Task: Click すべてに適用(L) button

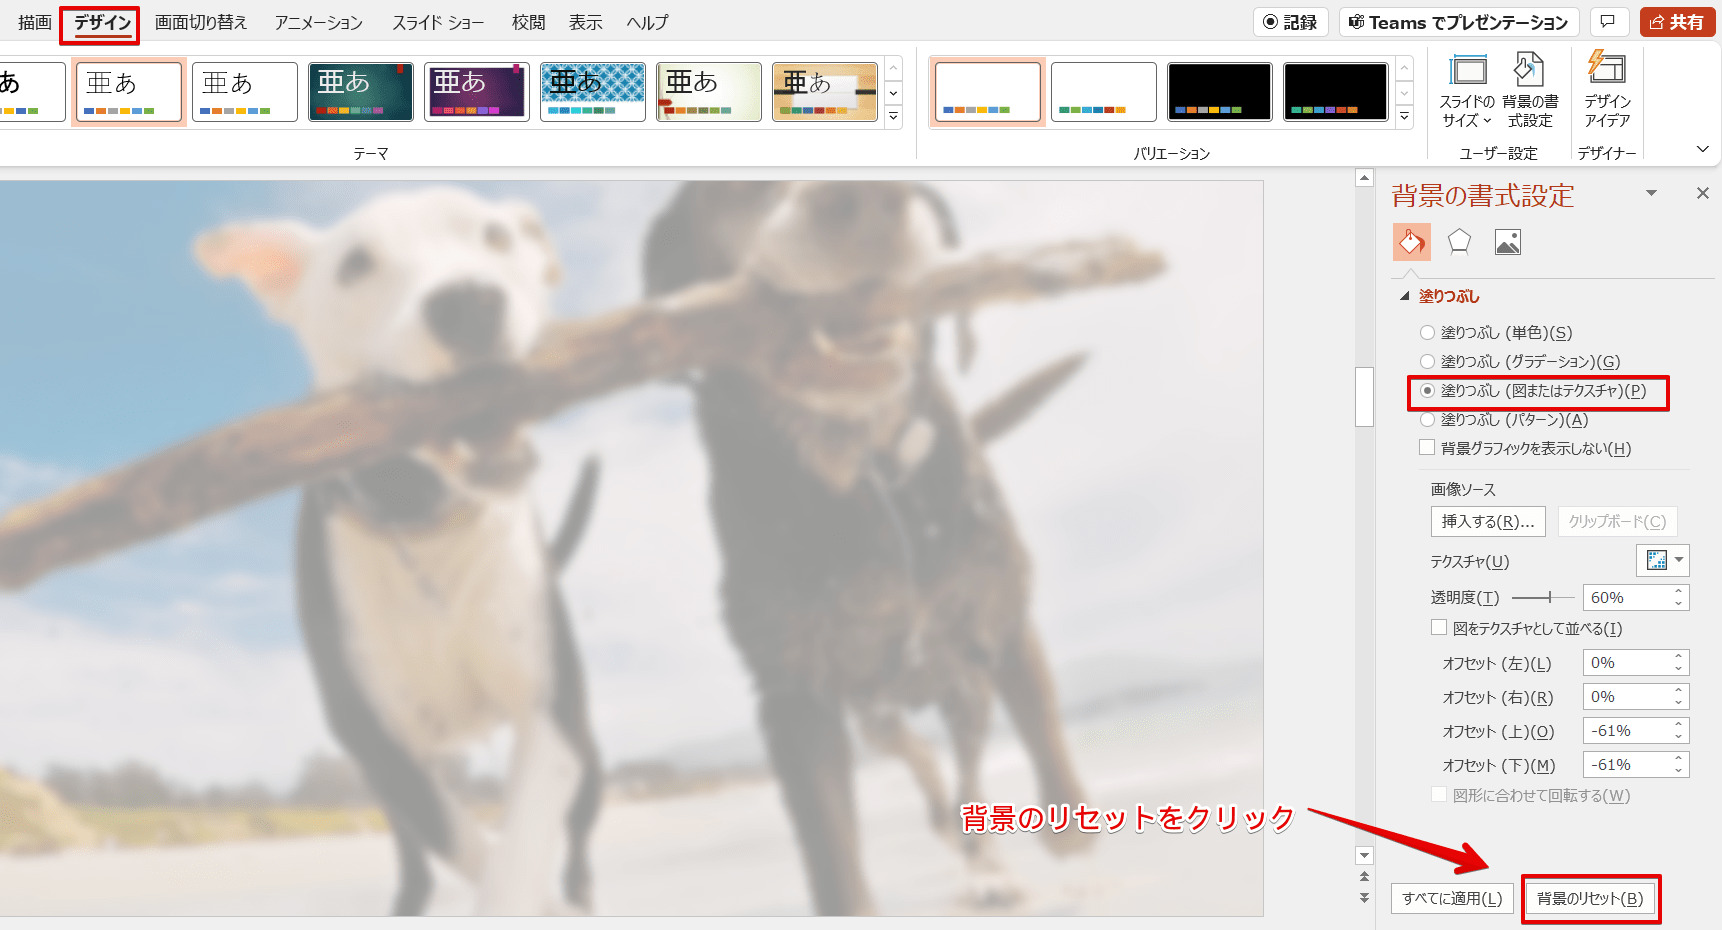Action: coord(1452,898)
